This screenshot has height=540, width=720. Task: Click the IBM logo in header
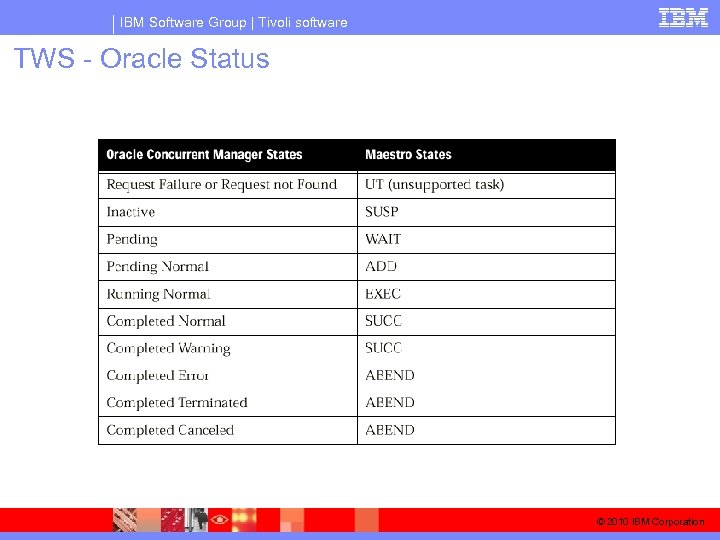[x=683, y=18]
